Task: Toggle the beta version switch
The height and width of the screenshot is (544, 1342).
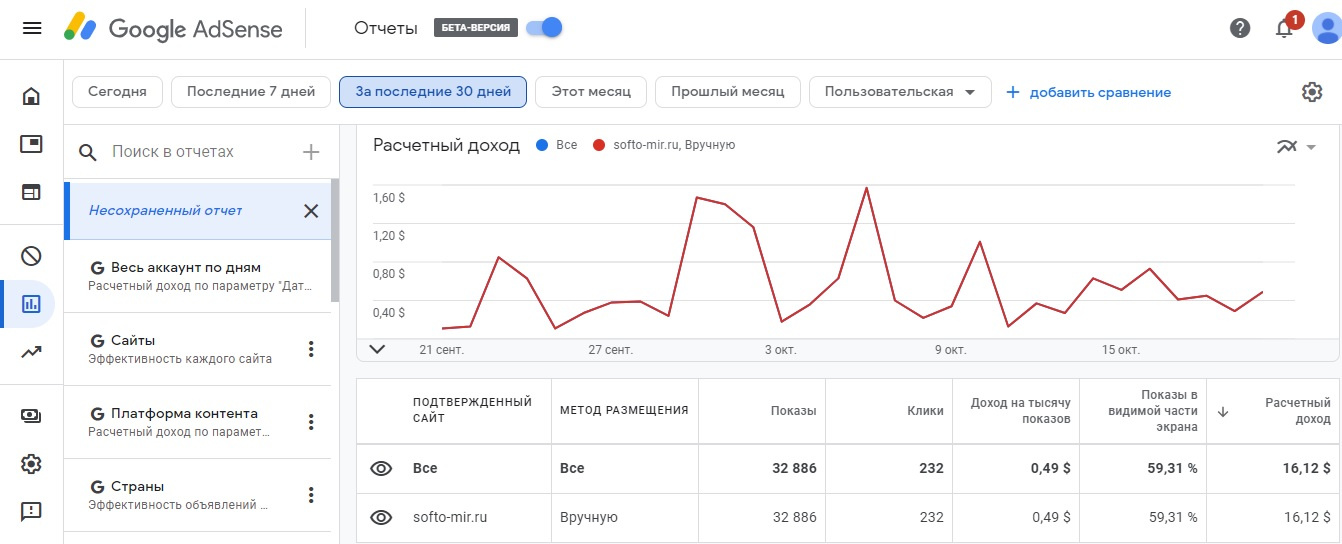Action: point(545,28)
